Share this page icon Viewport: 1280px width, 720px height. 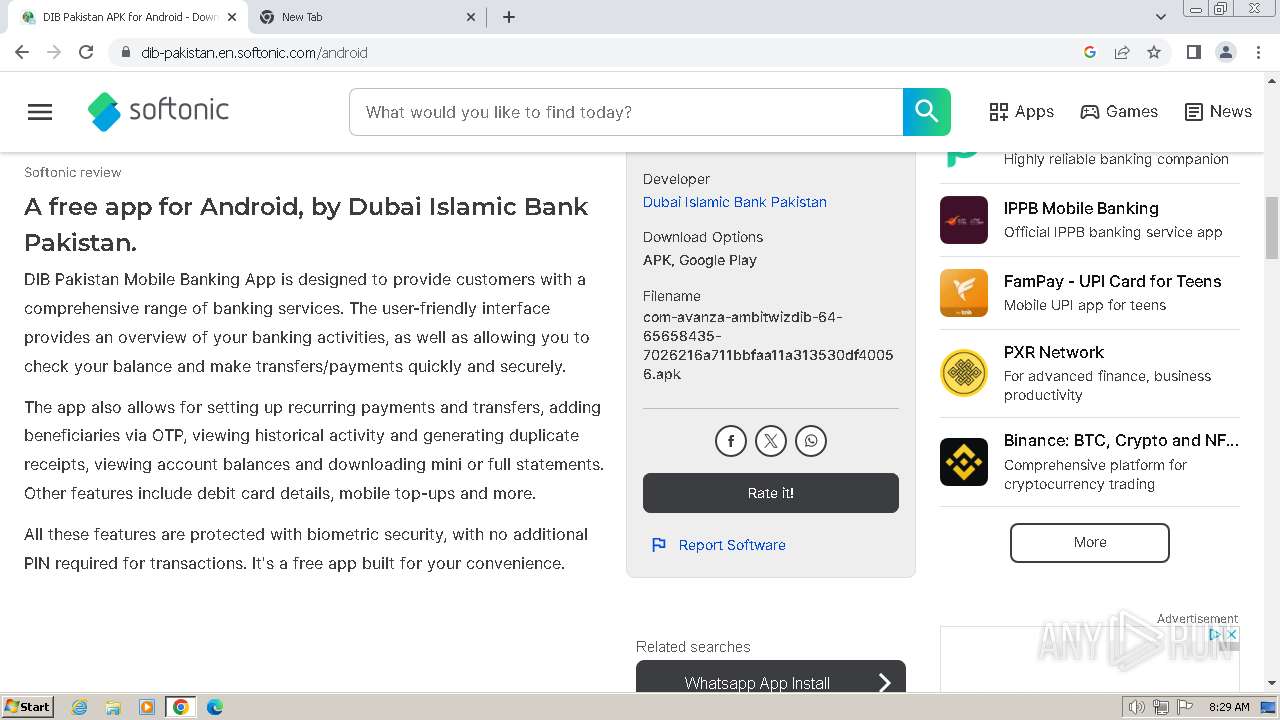(x=1122, y=52)
